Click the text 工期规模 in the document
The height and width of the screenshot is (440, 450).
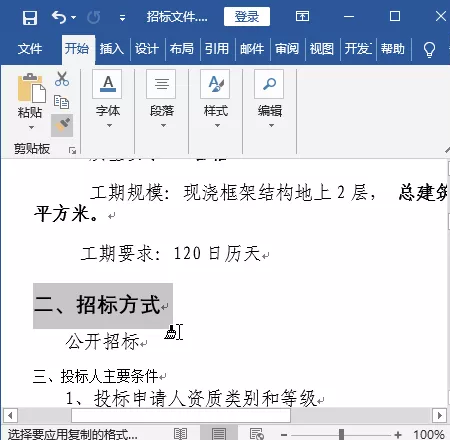tap(127, 193)
